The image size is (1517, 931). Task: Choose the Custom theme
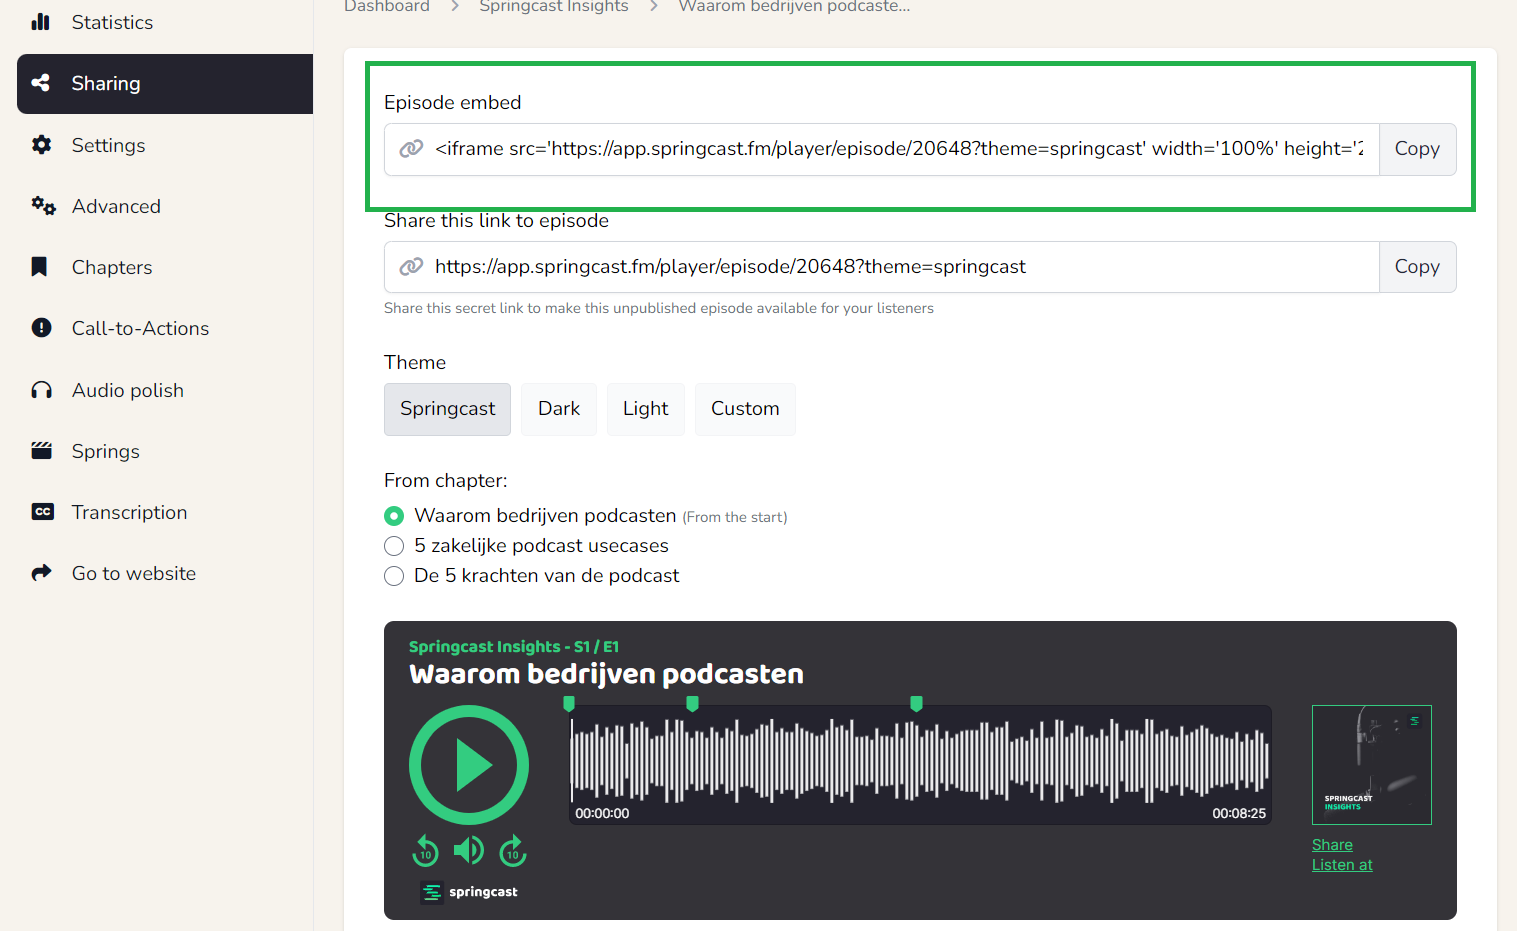coord(745,409)
